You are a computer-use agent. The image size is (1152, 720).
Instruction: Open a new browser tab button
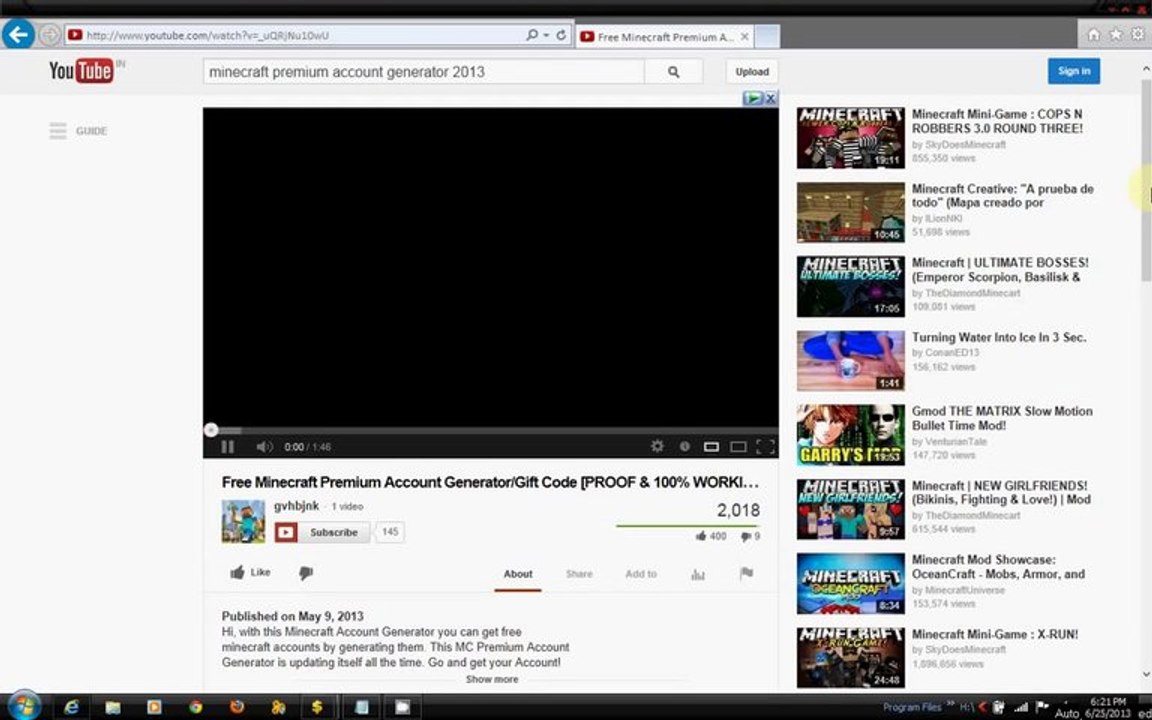767,36
